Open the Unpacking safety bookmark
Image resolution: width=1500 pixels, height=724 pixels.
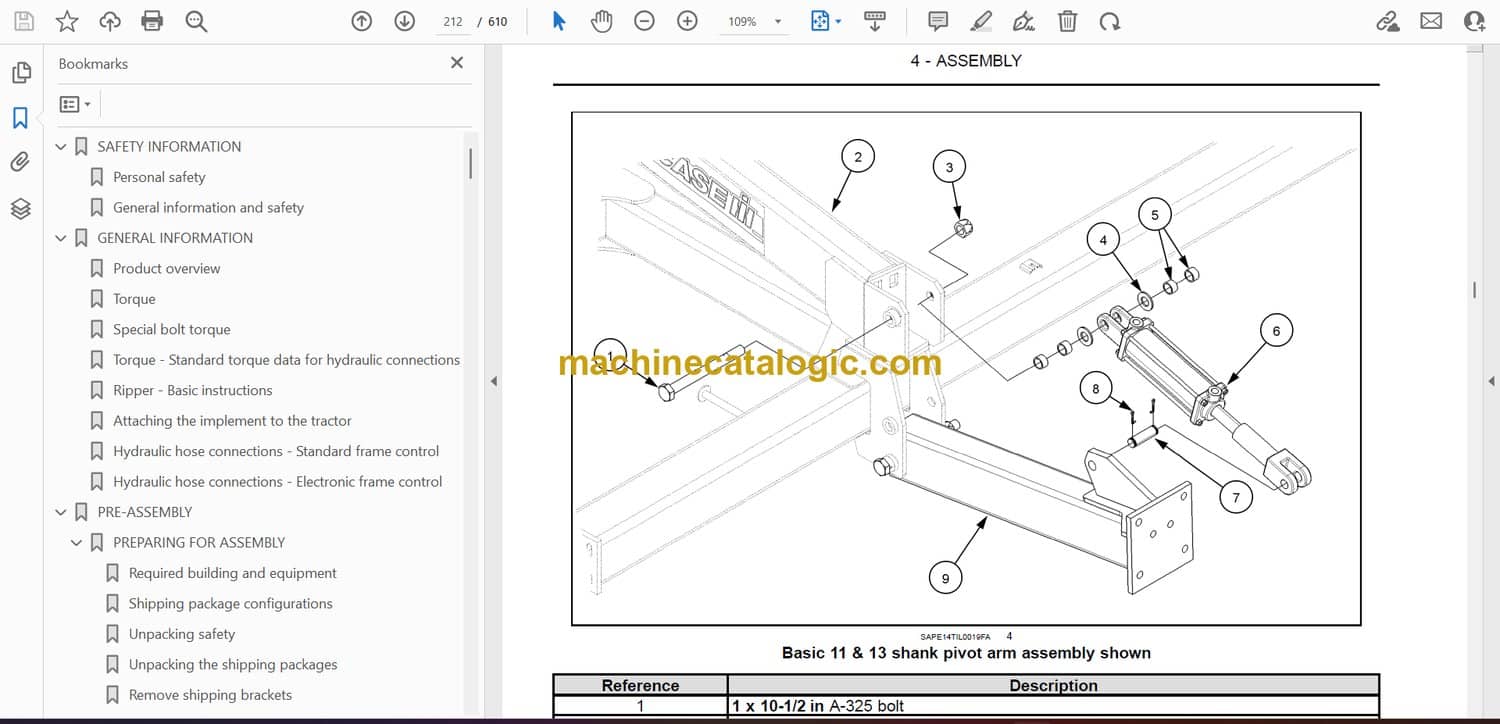[182, 634]
